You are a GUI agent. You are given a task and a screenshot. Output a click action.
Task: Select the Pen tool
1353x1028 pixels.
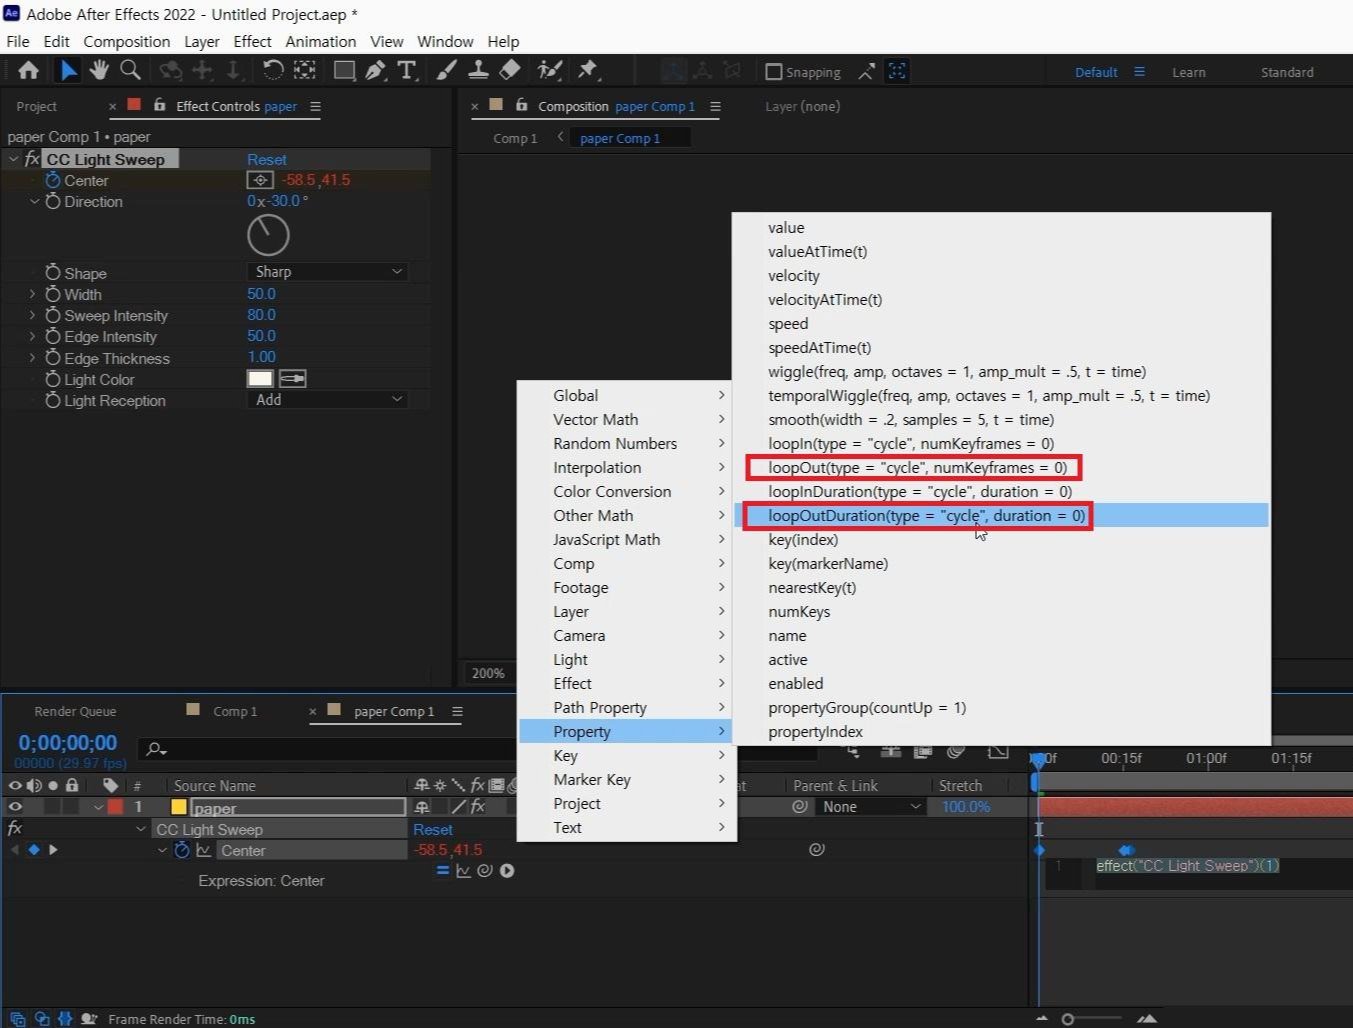point(375,70)
